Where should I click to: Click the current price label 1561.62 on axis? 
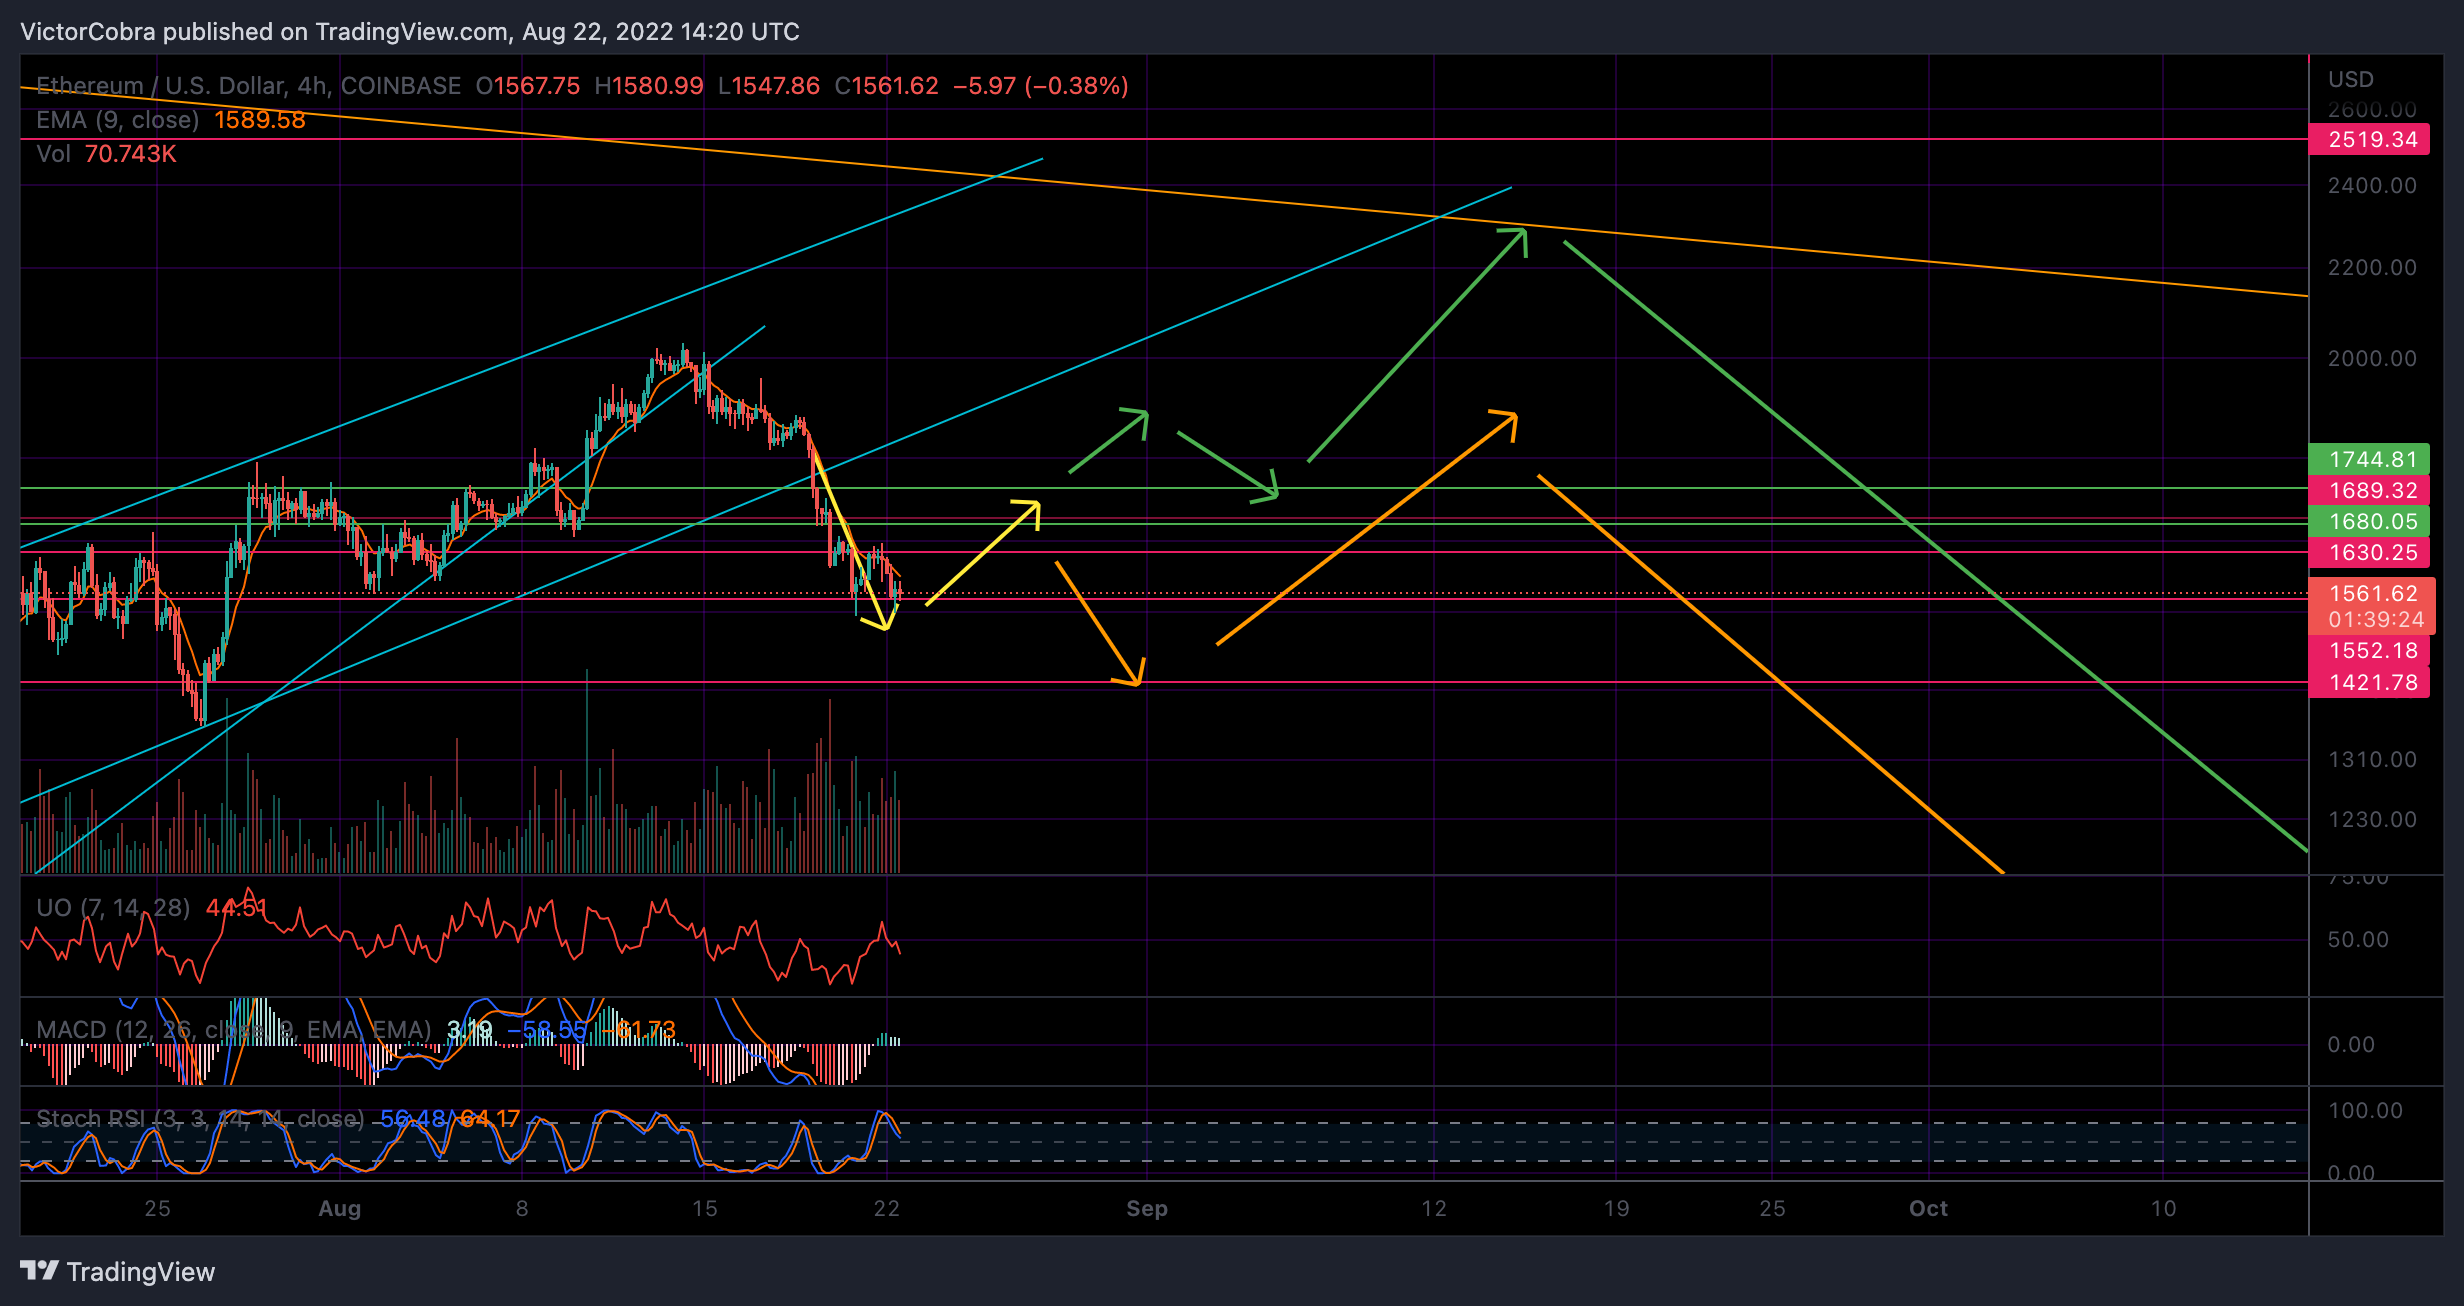2372,593
